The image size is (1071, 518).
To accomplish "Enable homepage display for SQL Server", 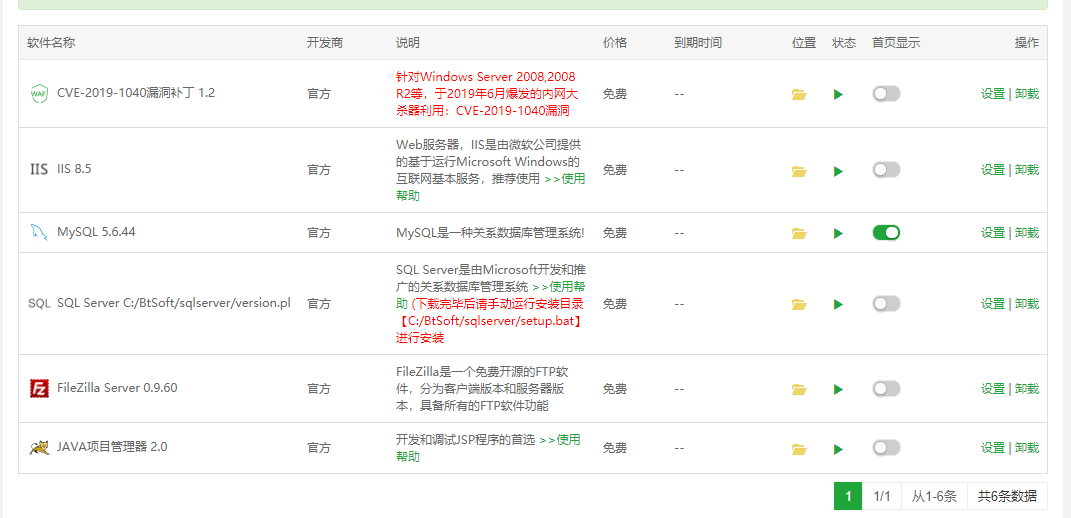I will 886,303.
